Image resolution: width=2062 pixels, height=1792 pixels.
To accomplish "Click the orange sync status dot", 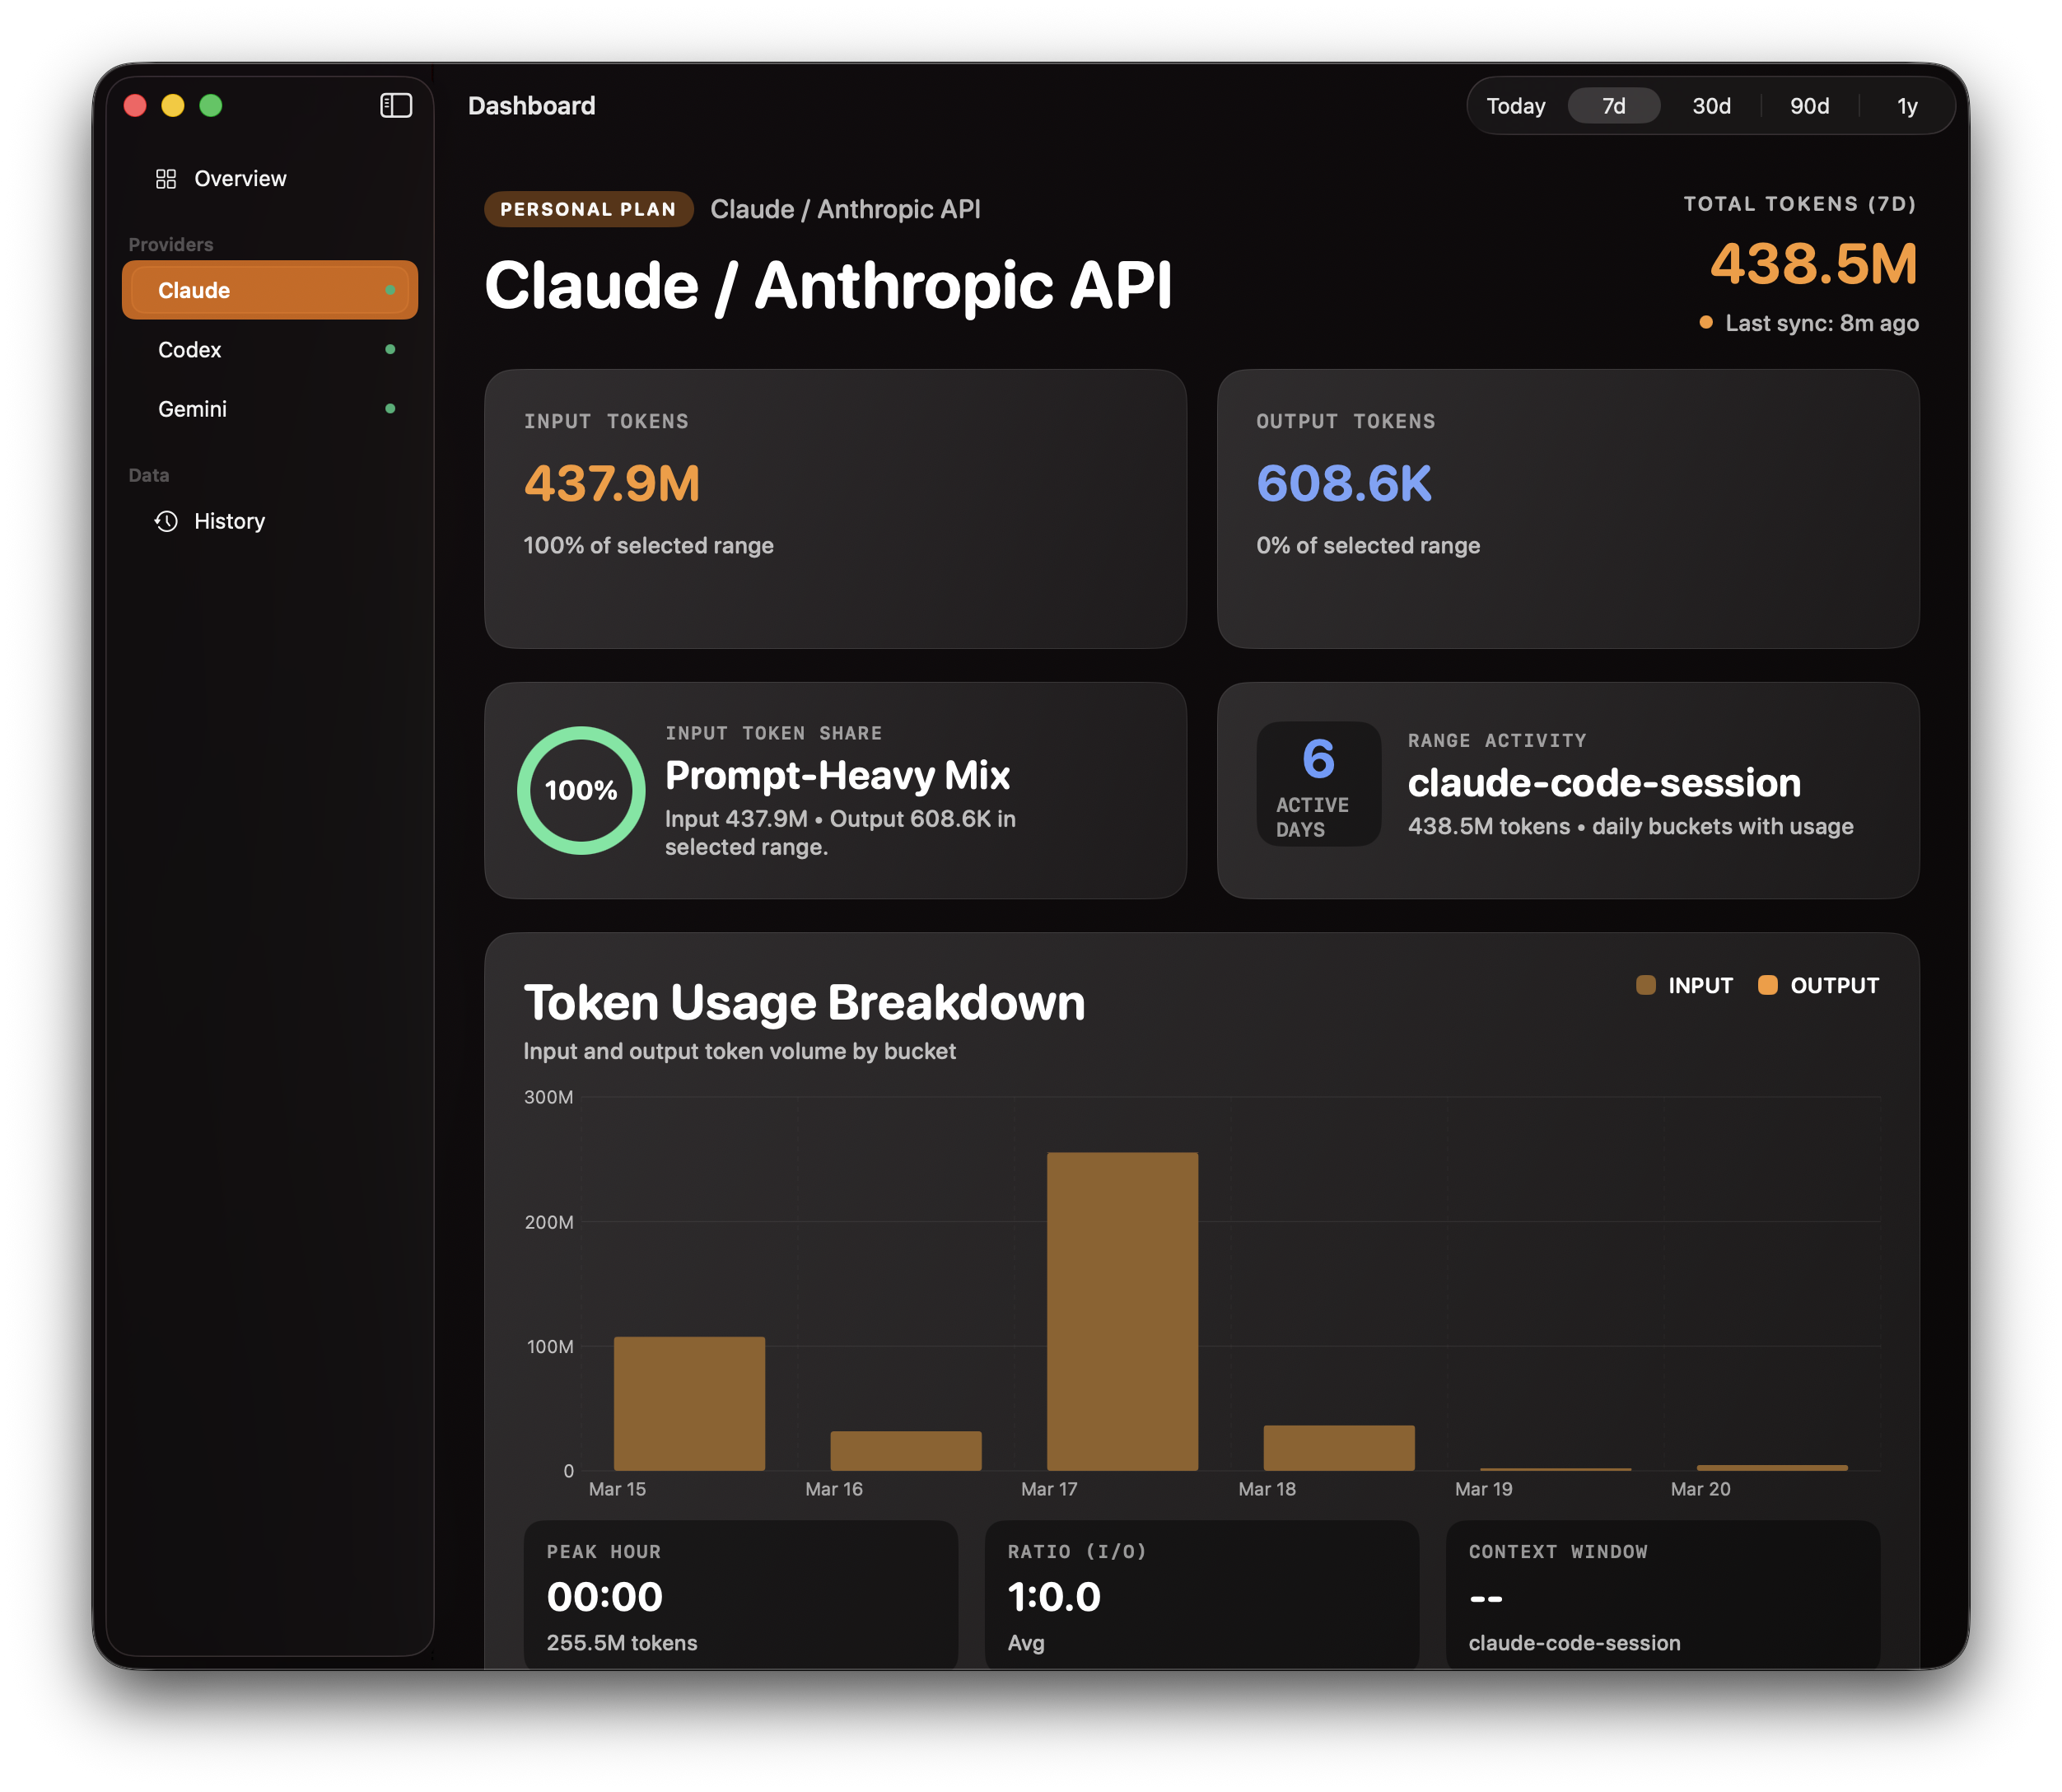I will click(1705, 322).
